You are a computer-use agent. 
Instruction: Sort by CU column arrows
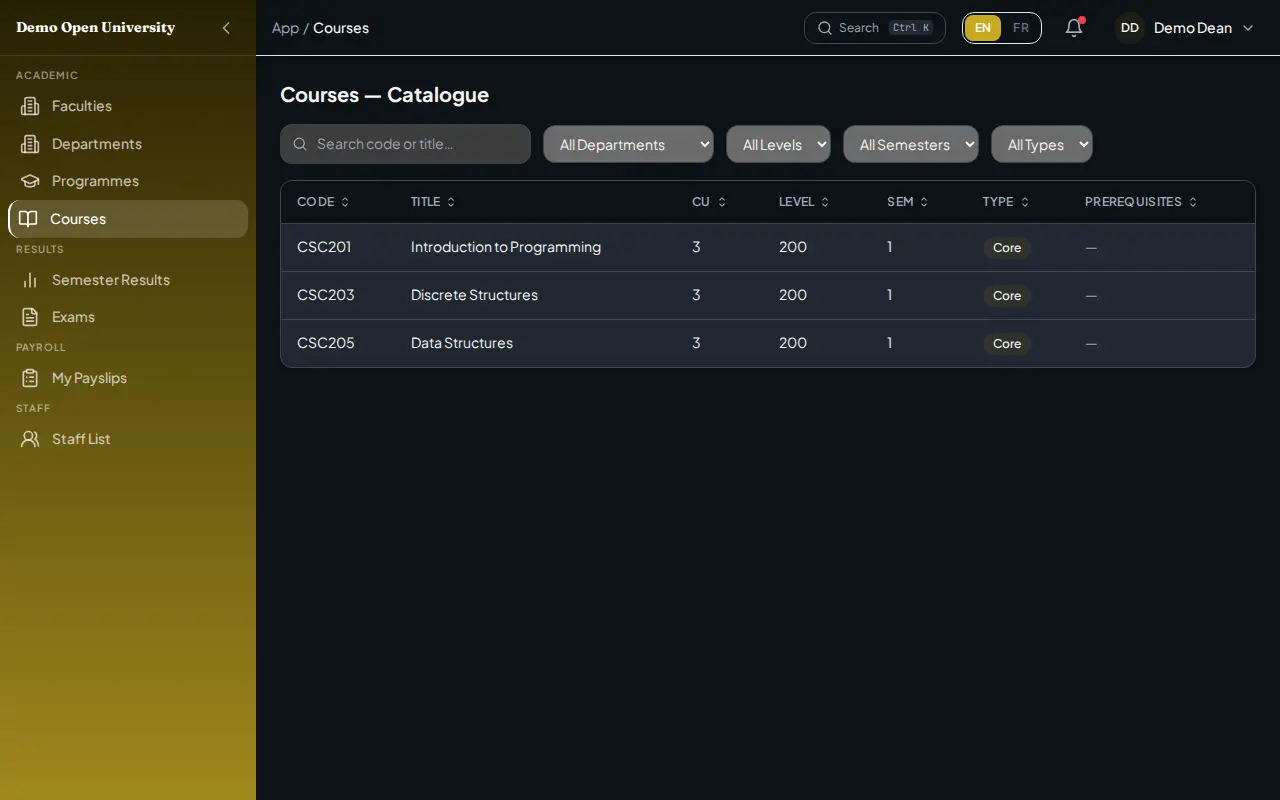pos(722,202)
